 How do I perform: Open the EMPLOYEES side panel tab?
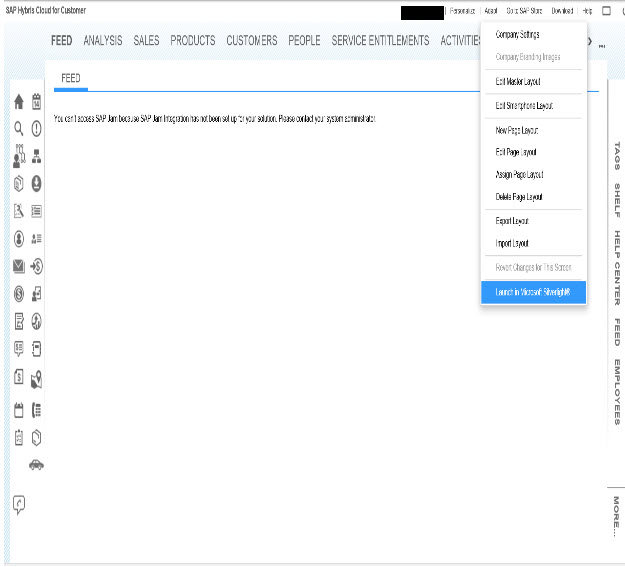[617, 392]
